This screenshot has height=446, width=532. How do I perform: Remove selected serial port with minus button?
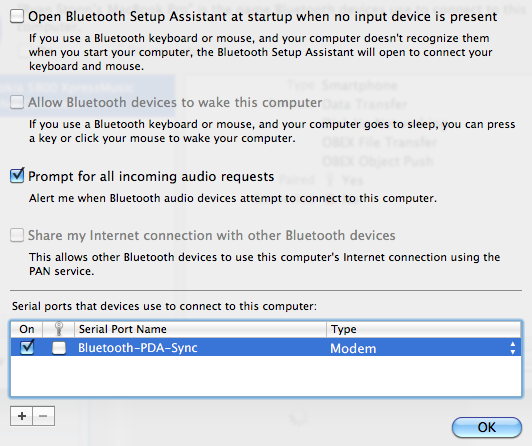click(43, 416)
